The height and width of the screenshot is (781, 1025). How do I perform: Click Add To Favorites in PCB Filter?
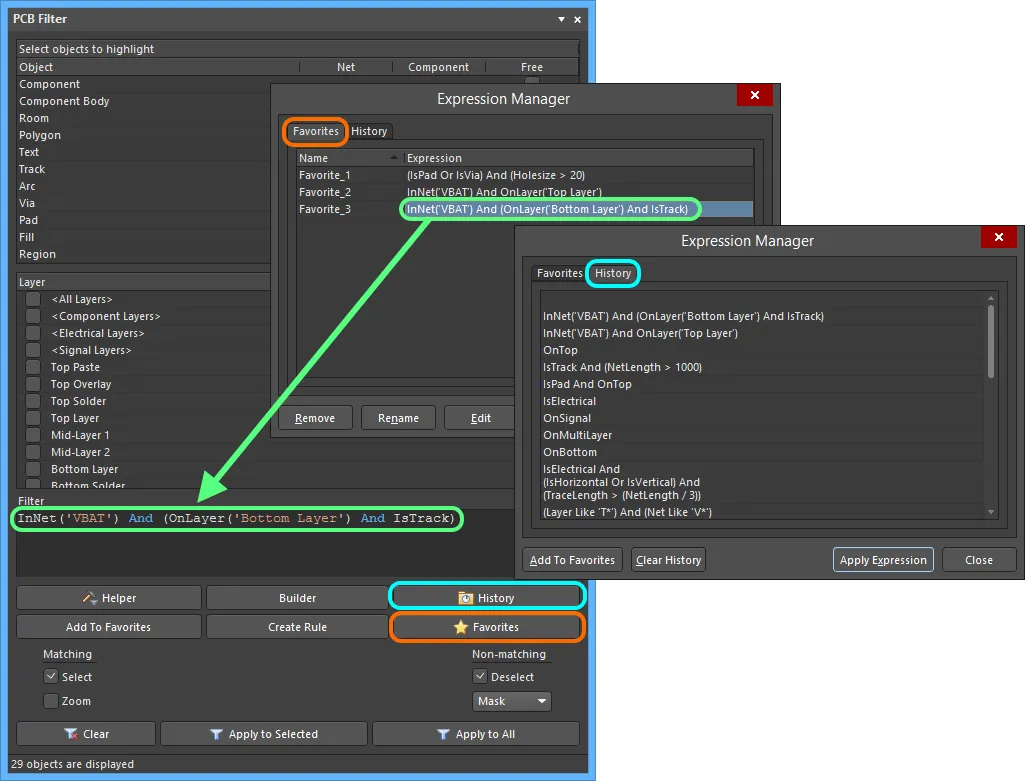[x=109, y=627]
